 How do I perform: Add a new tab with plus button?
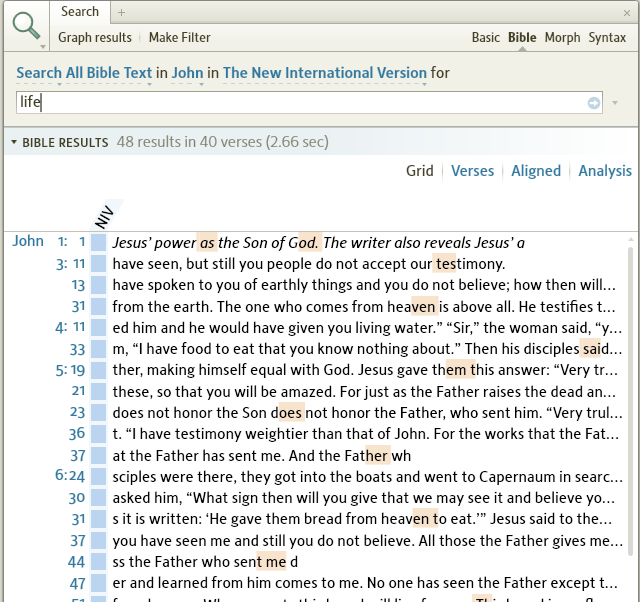click(121, 13)
